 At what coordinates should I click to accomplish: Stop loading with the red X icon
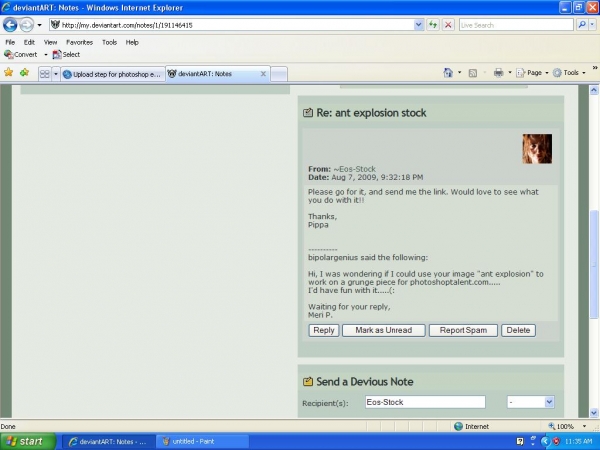point(448,25)
